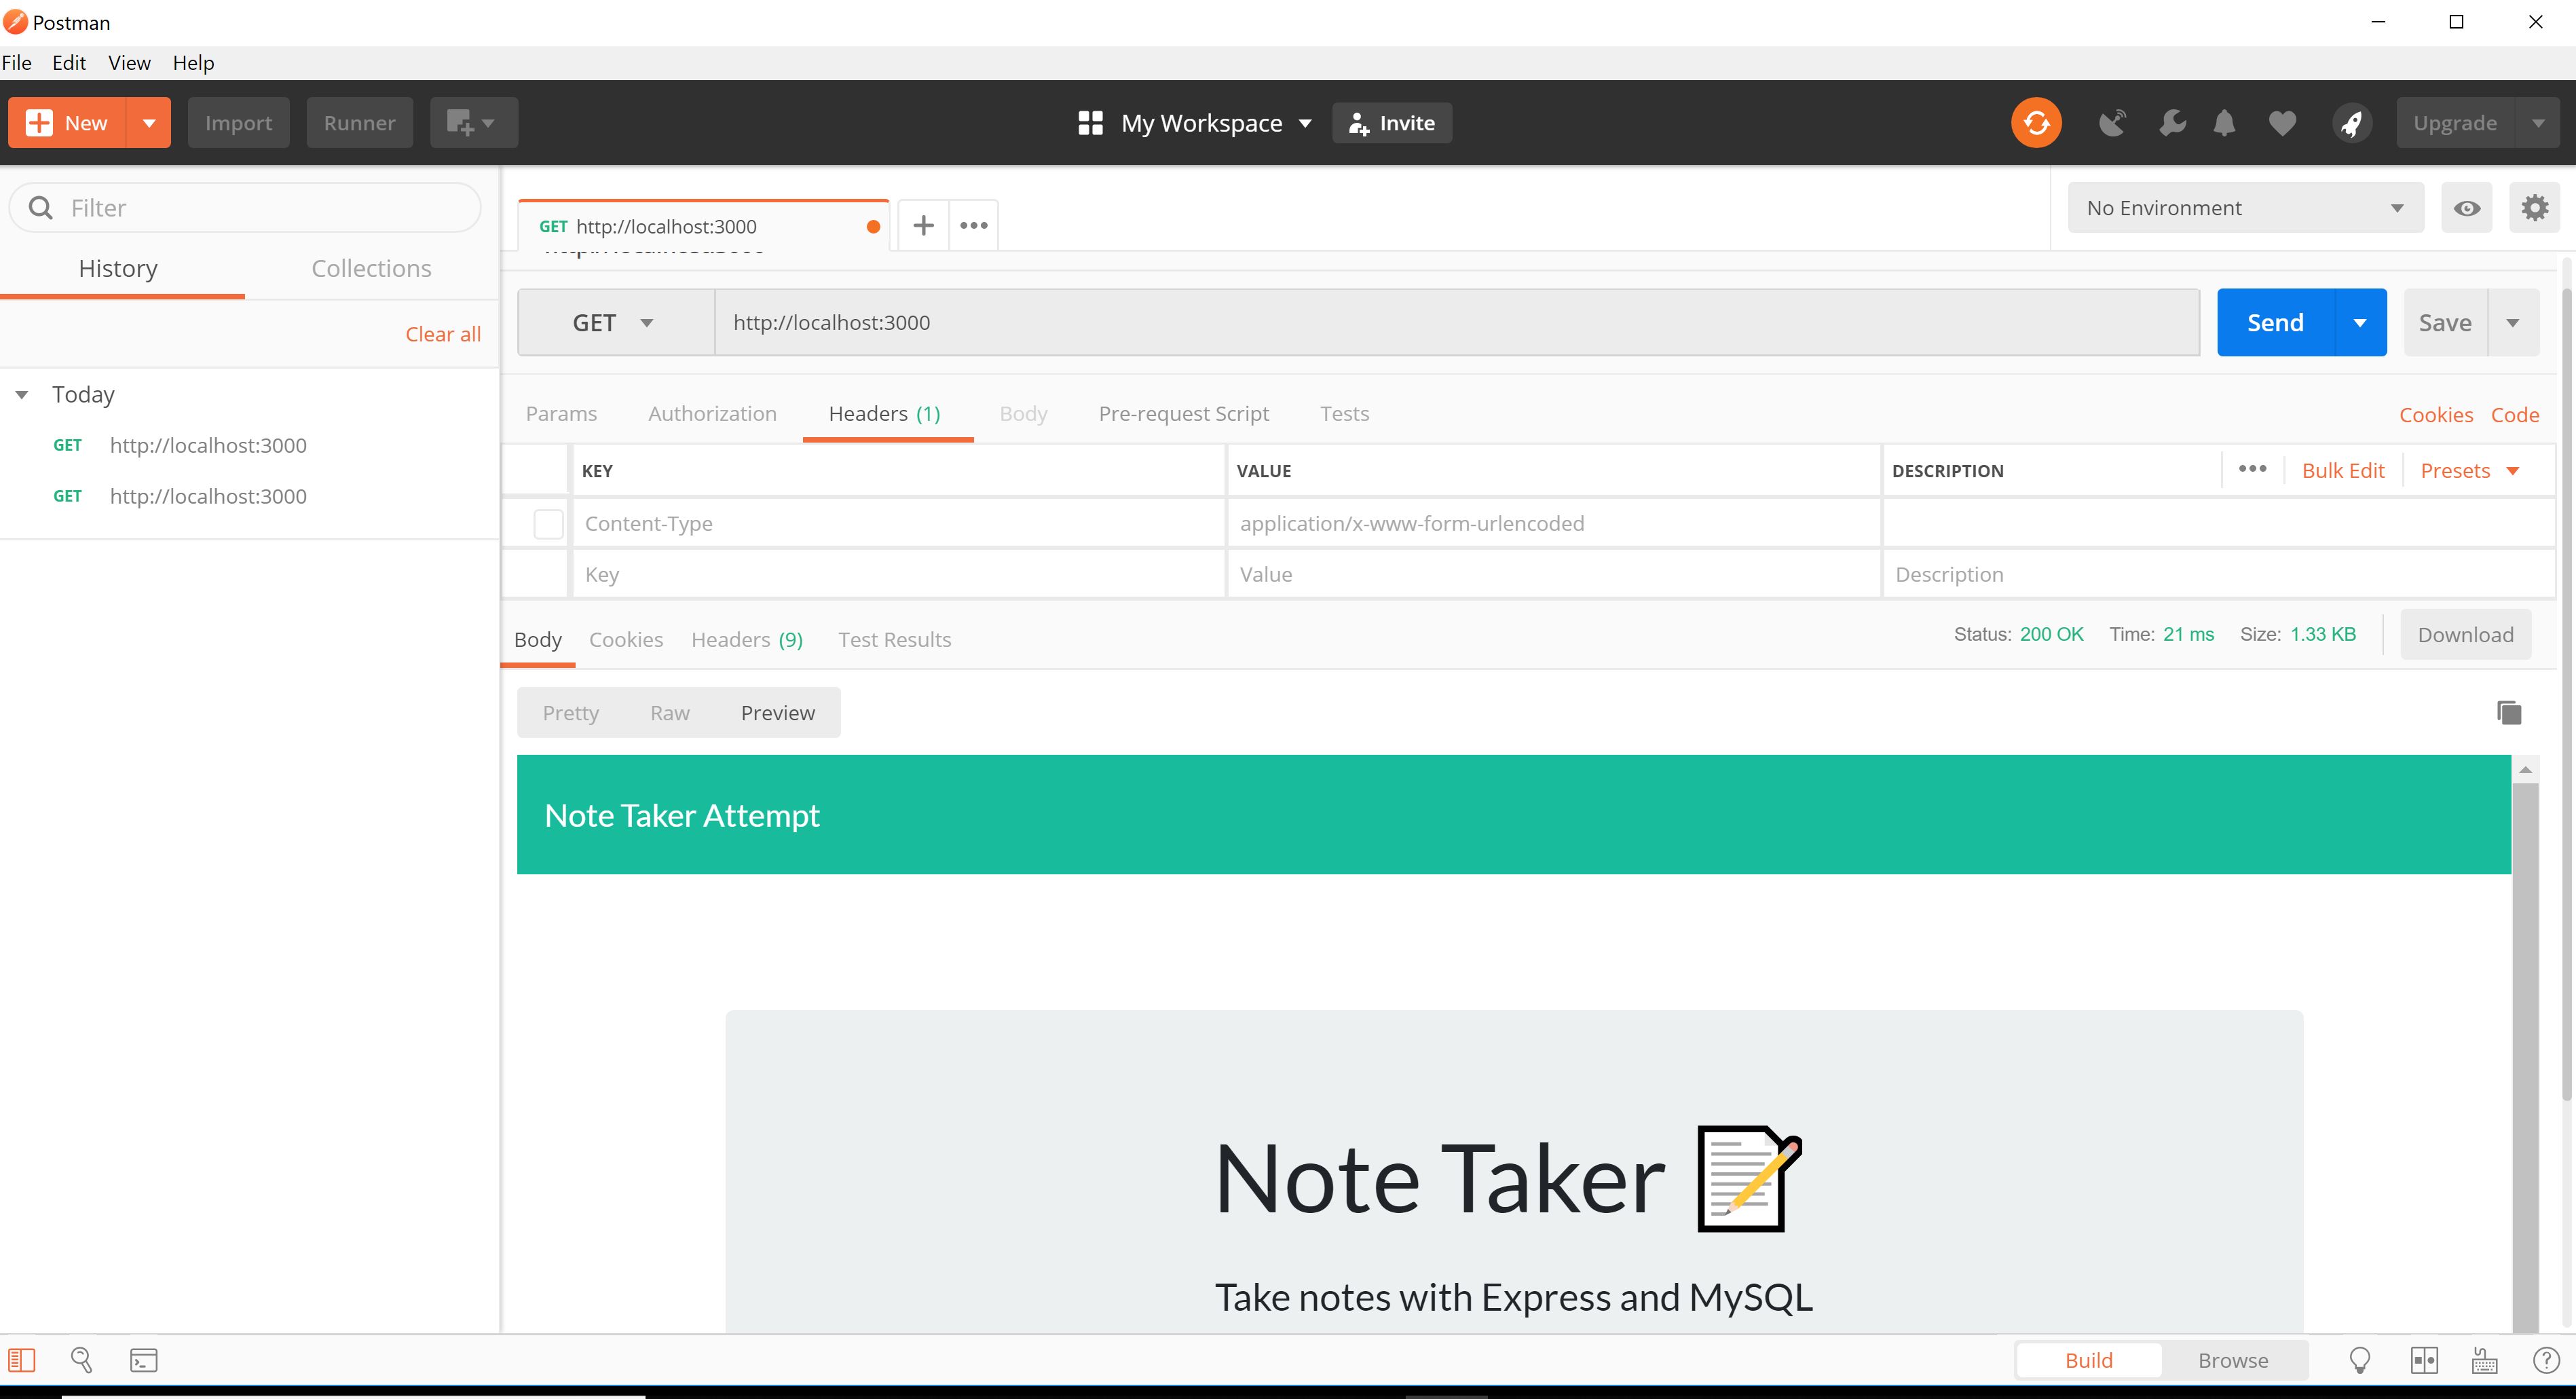
Task: Open environment settings gear icon
Action: [2535, 207]
